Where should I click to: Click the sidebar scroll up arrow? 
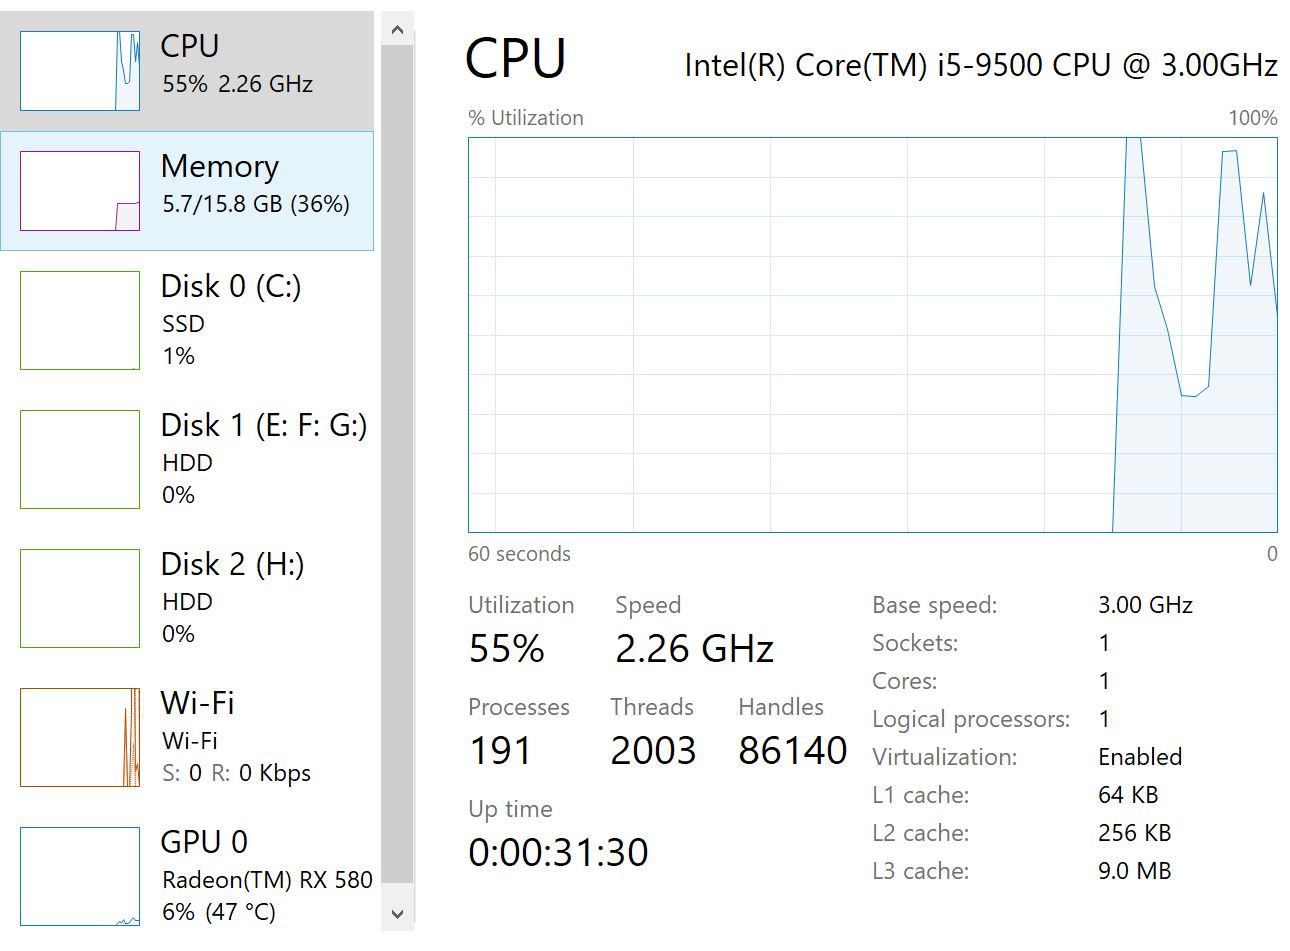tap(397, 30)
